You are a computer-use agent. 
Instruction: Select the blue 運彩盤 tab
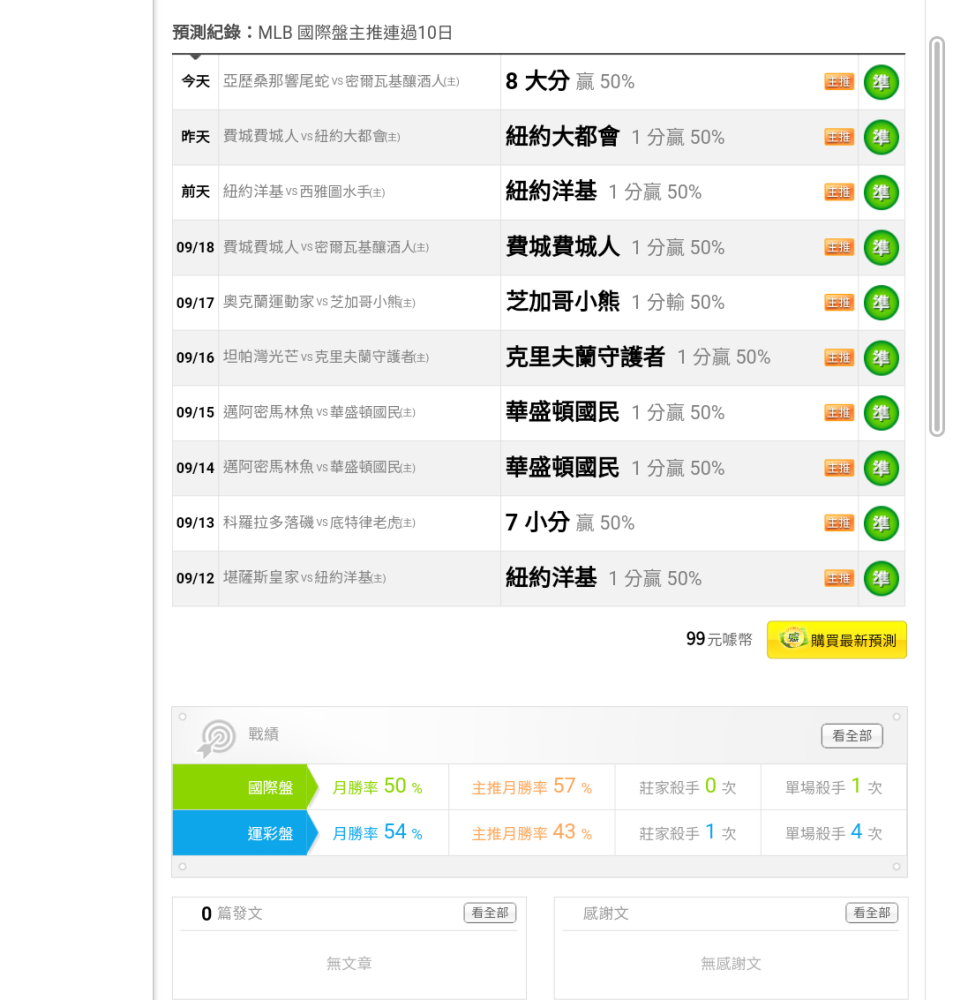246,833
